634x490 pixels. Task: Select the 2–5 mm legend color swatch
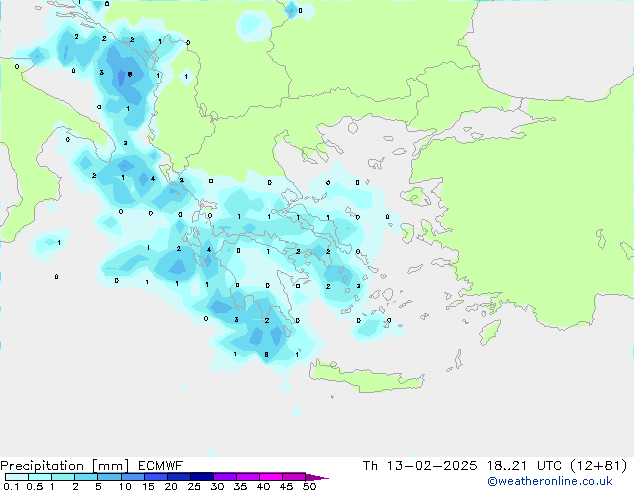pos(86,477)
